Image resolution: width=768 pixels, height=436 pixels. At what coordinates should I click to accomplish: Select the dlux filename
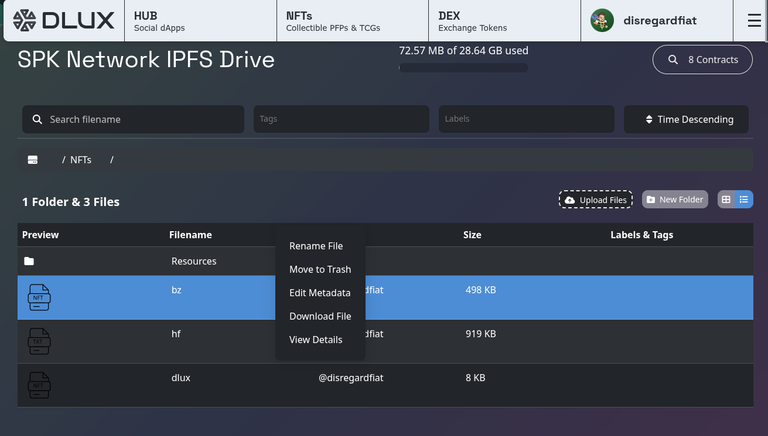click(x=181, y=378)
